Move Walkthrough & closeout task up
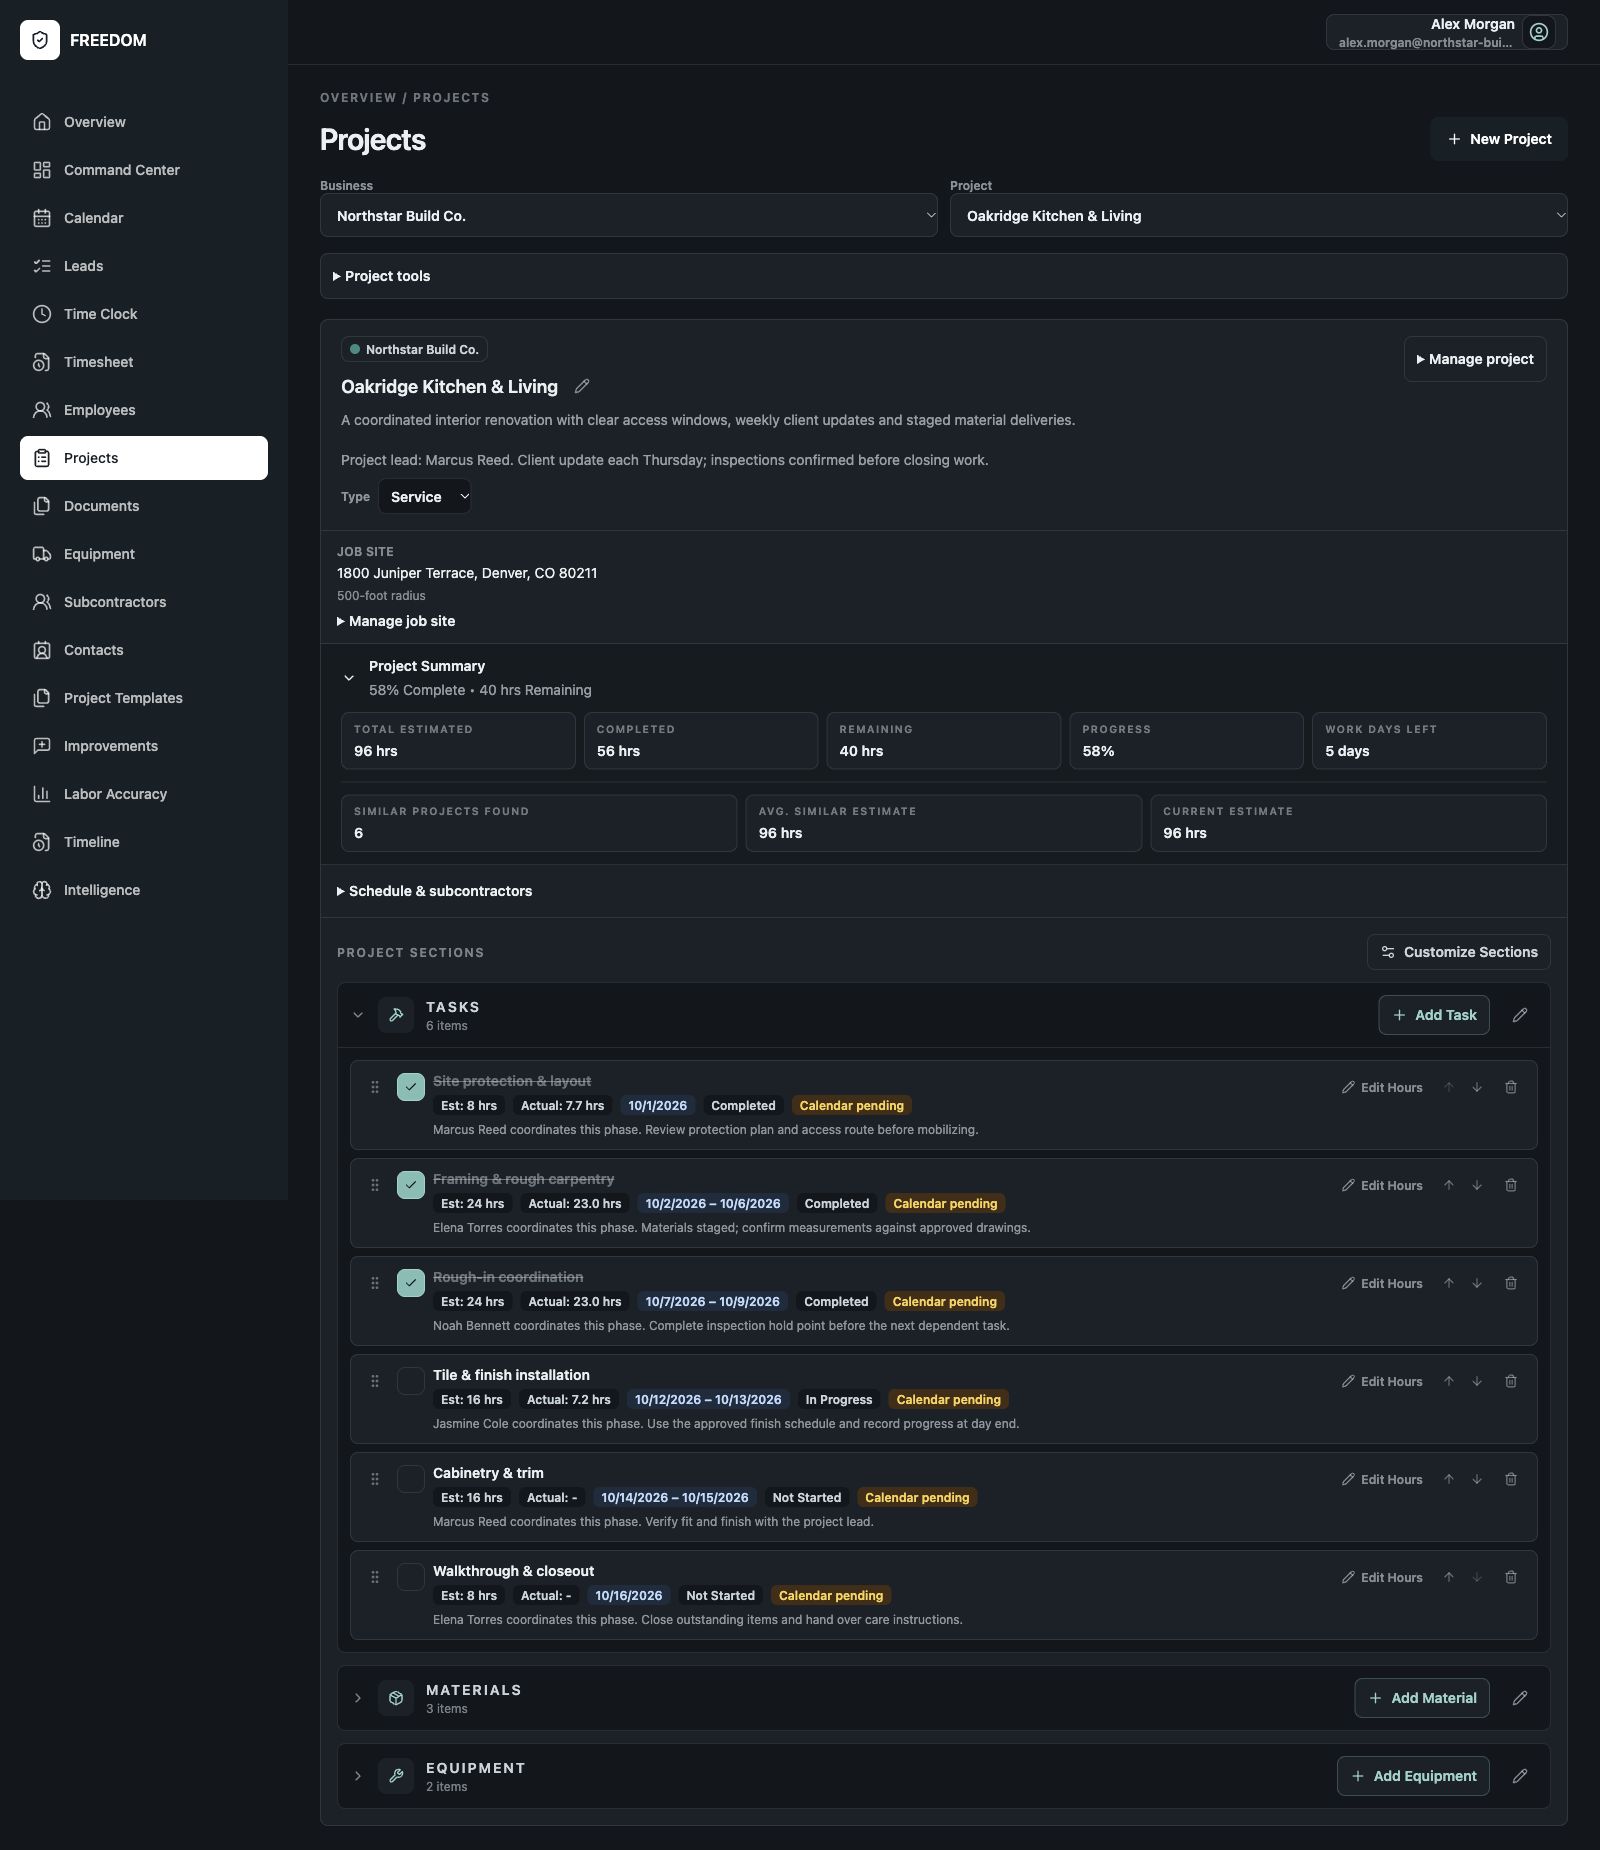 [1448, 1577]
